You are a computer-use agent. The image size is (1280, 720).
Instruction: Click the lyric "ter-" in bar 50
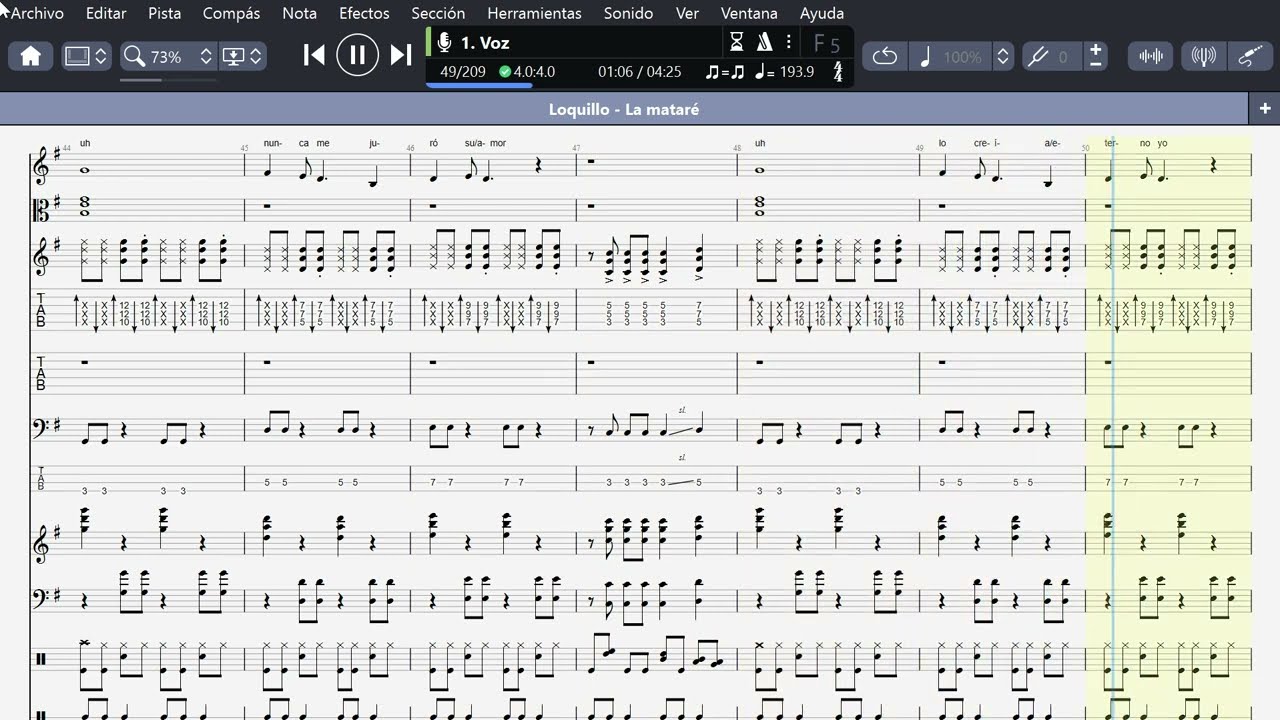(x=1111, y=143)
